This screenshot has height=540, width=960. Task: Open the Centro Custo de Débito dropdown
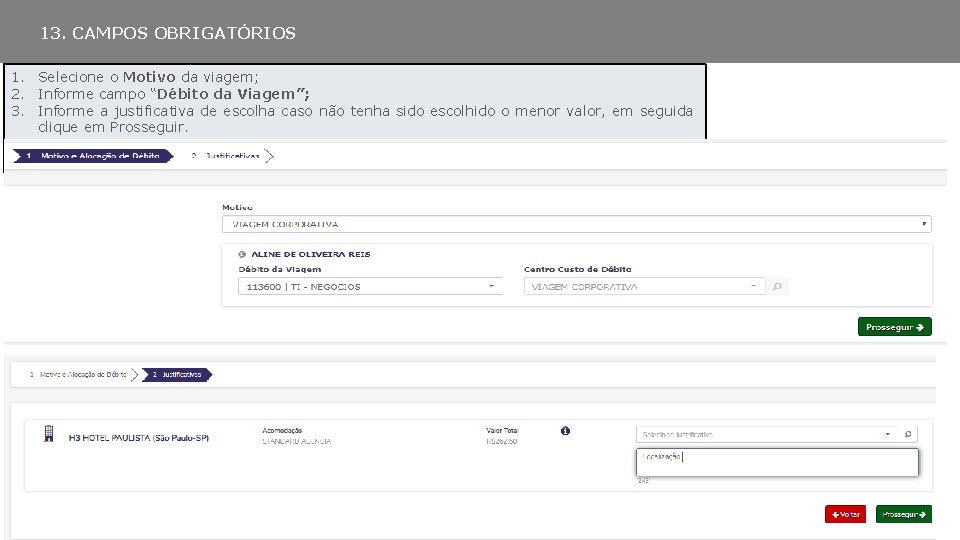coord(644,287)
